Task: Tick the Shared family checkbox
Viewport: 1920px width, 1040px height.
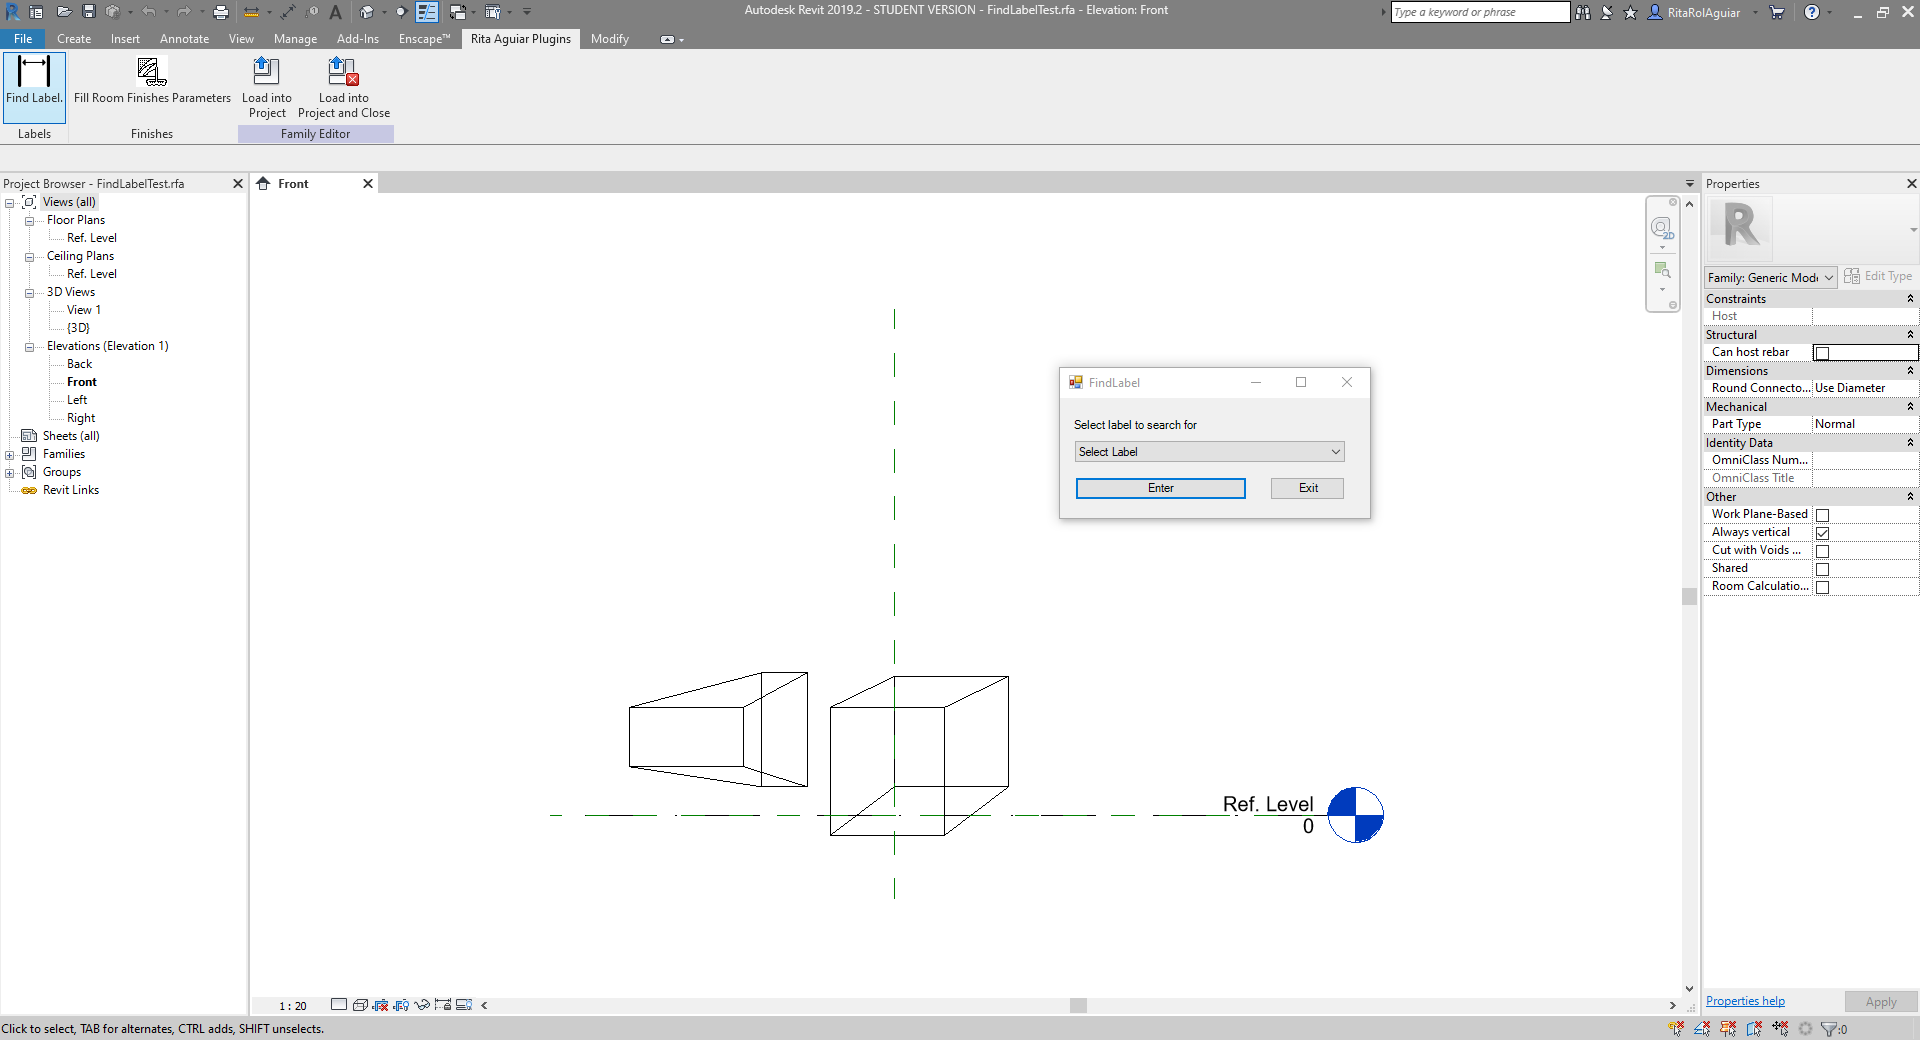Action: click(1823, 569)
